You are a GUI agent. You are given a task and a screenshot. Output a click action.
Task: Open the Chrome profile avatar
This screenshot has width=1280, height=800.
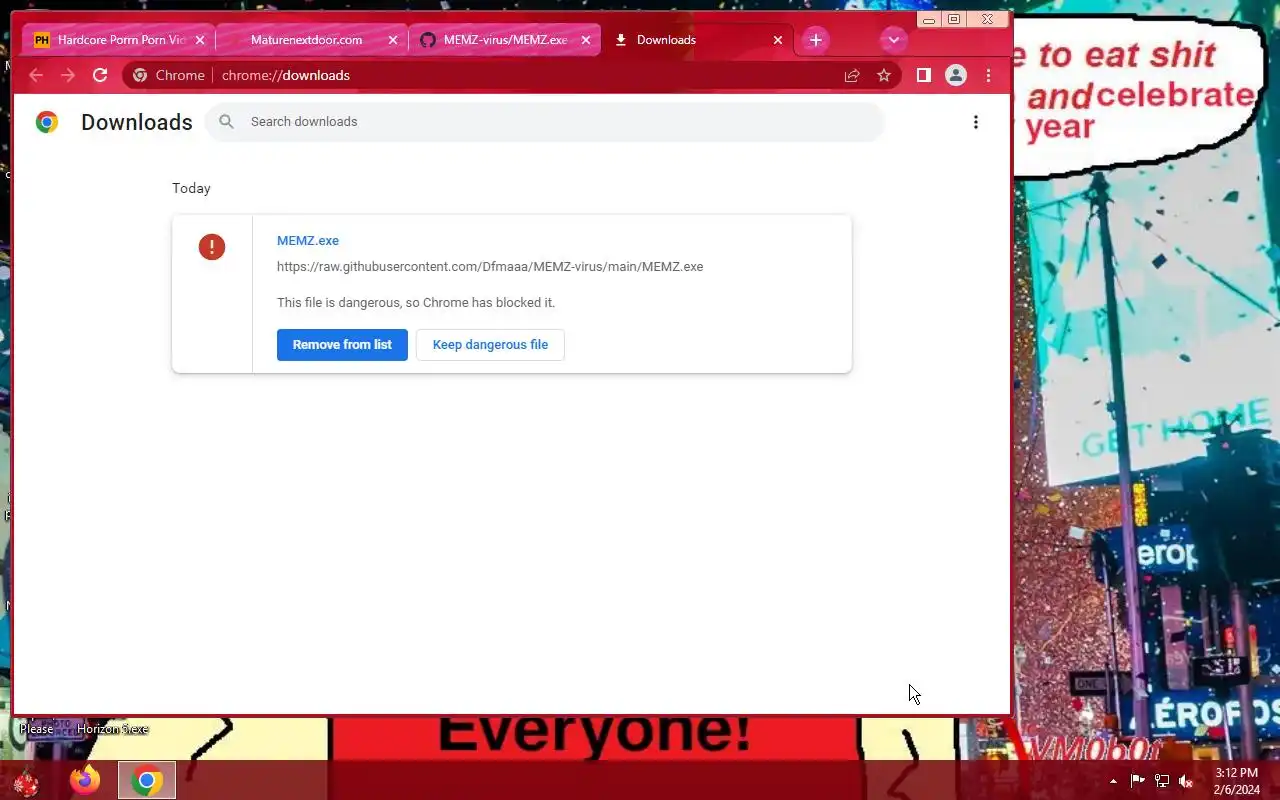pos(956,75)
